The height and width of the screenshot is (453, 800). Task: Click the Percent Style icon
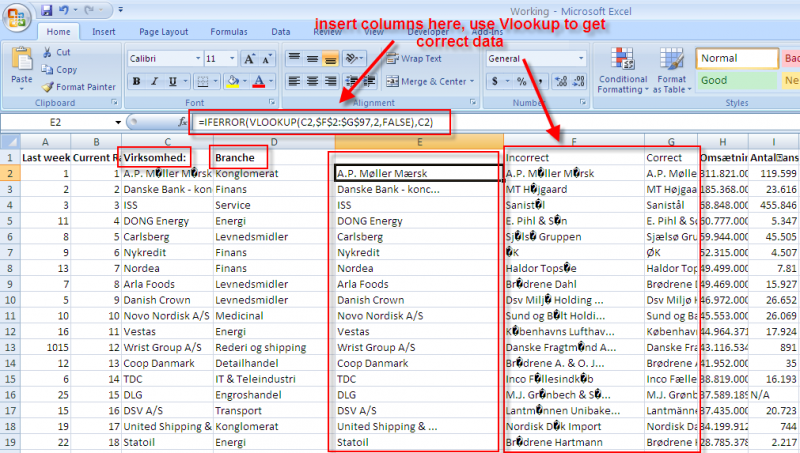click(x=520, y=81)
